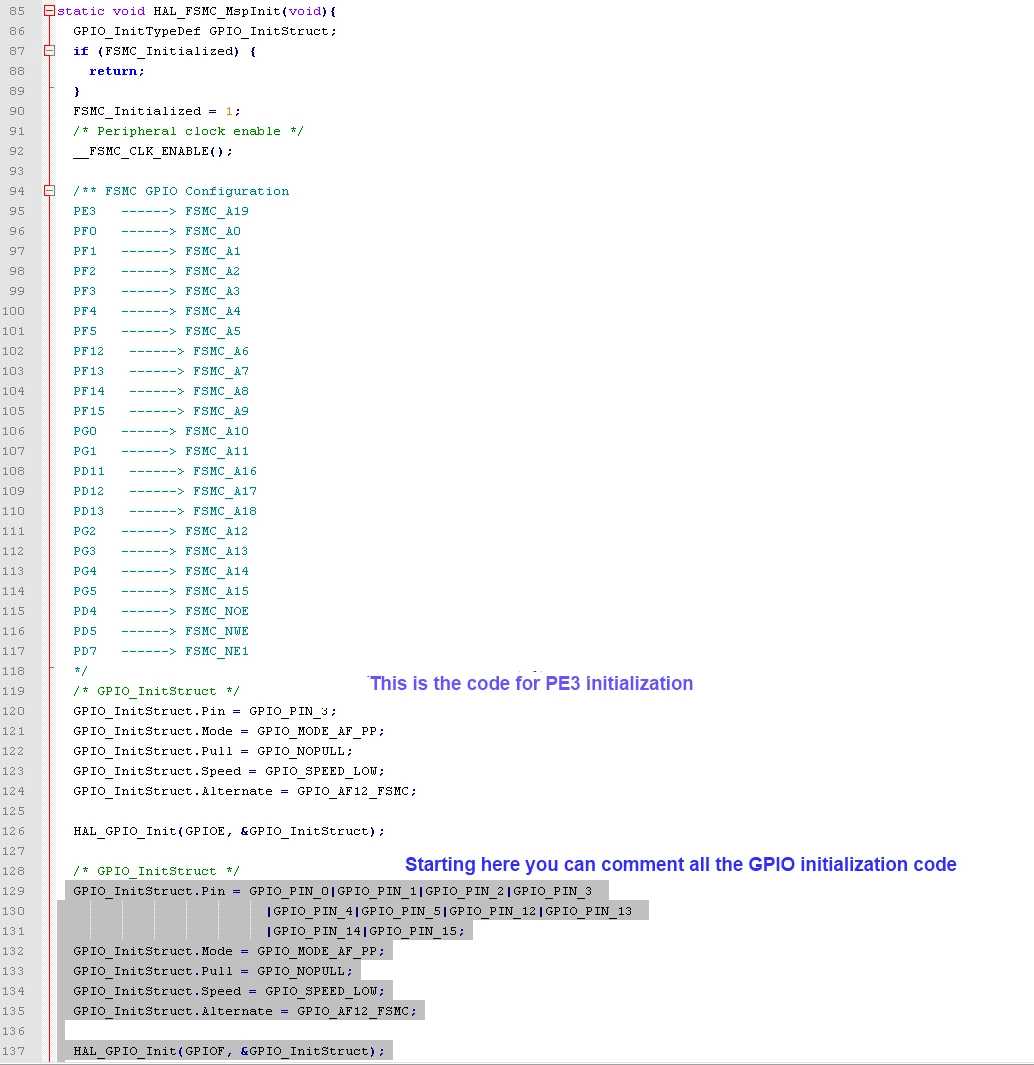Image resolution: width=1034 pixels, height=1065 pixels.
Task: Click the '/* GPIO_InitStruct */' comment on line 128
Action: tap(156, 871)
